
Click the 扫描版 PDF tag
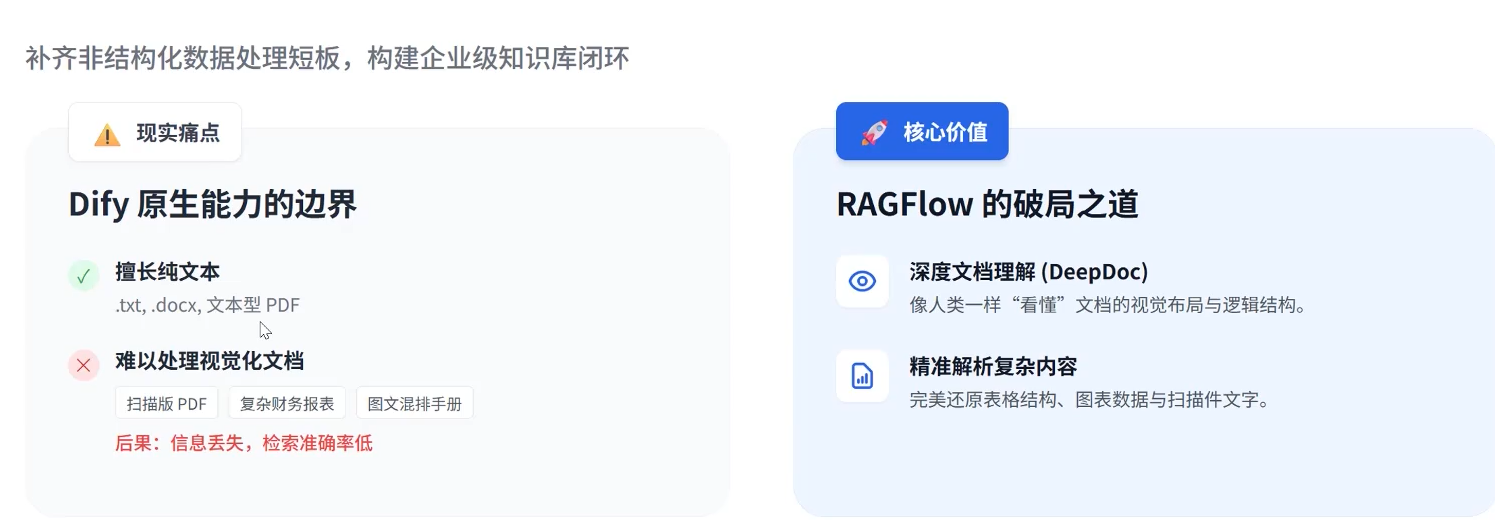[167, 404]
